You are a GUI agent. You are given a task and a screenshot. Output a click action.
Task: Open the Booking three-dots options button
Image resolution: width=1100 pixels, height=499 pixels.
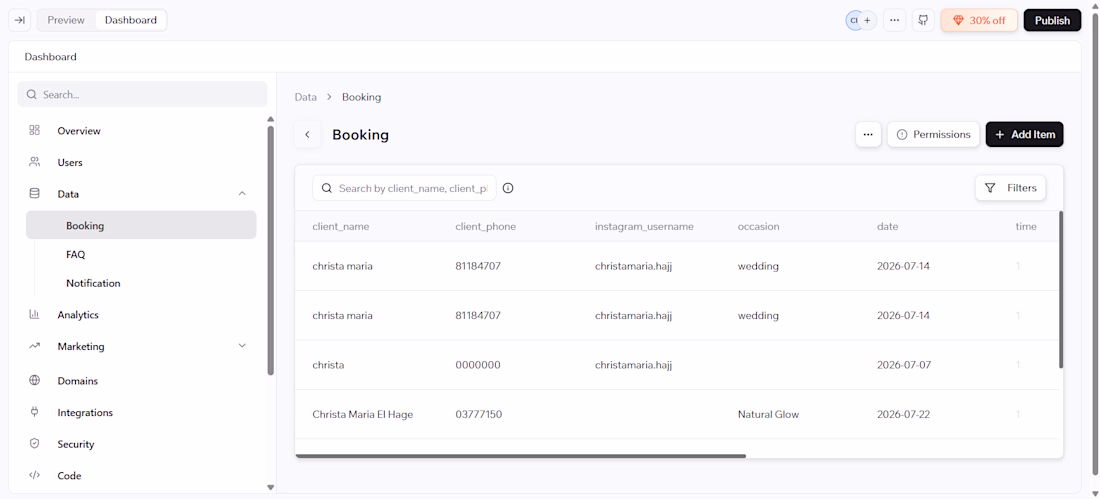click(868, 135)
